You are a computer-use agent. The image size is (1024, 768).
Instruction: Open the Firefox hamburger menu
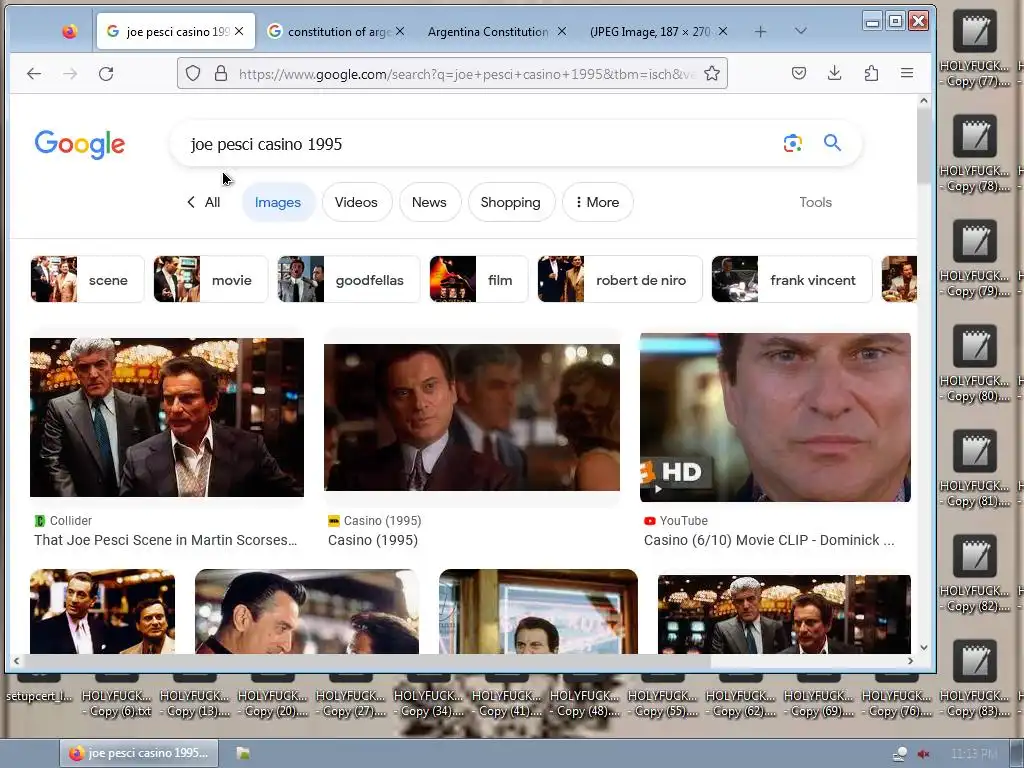point(906,73)
